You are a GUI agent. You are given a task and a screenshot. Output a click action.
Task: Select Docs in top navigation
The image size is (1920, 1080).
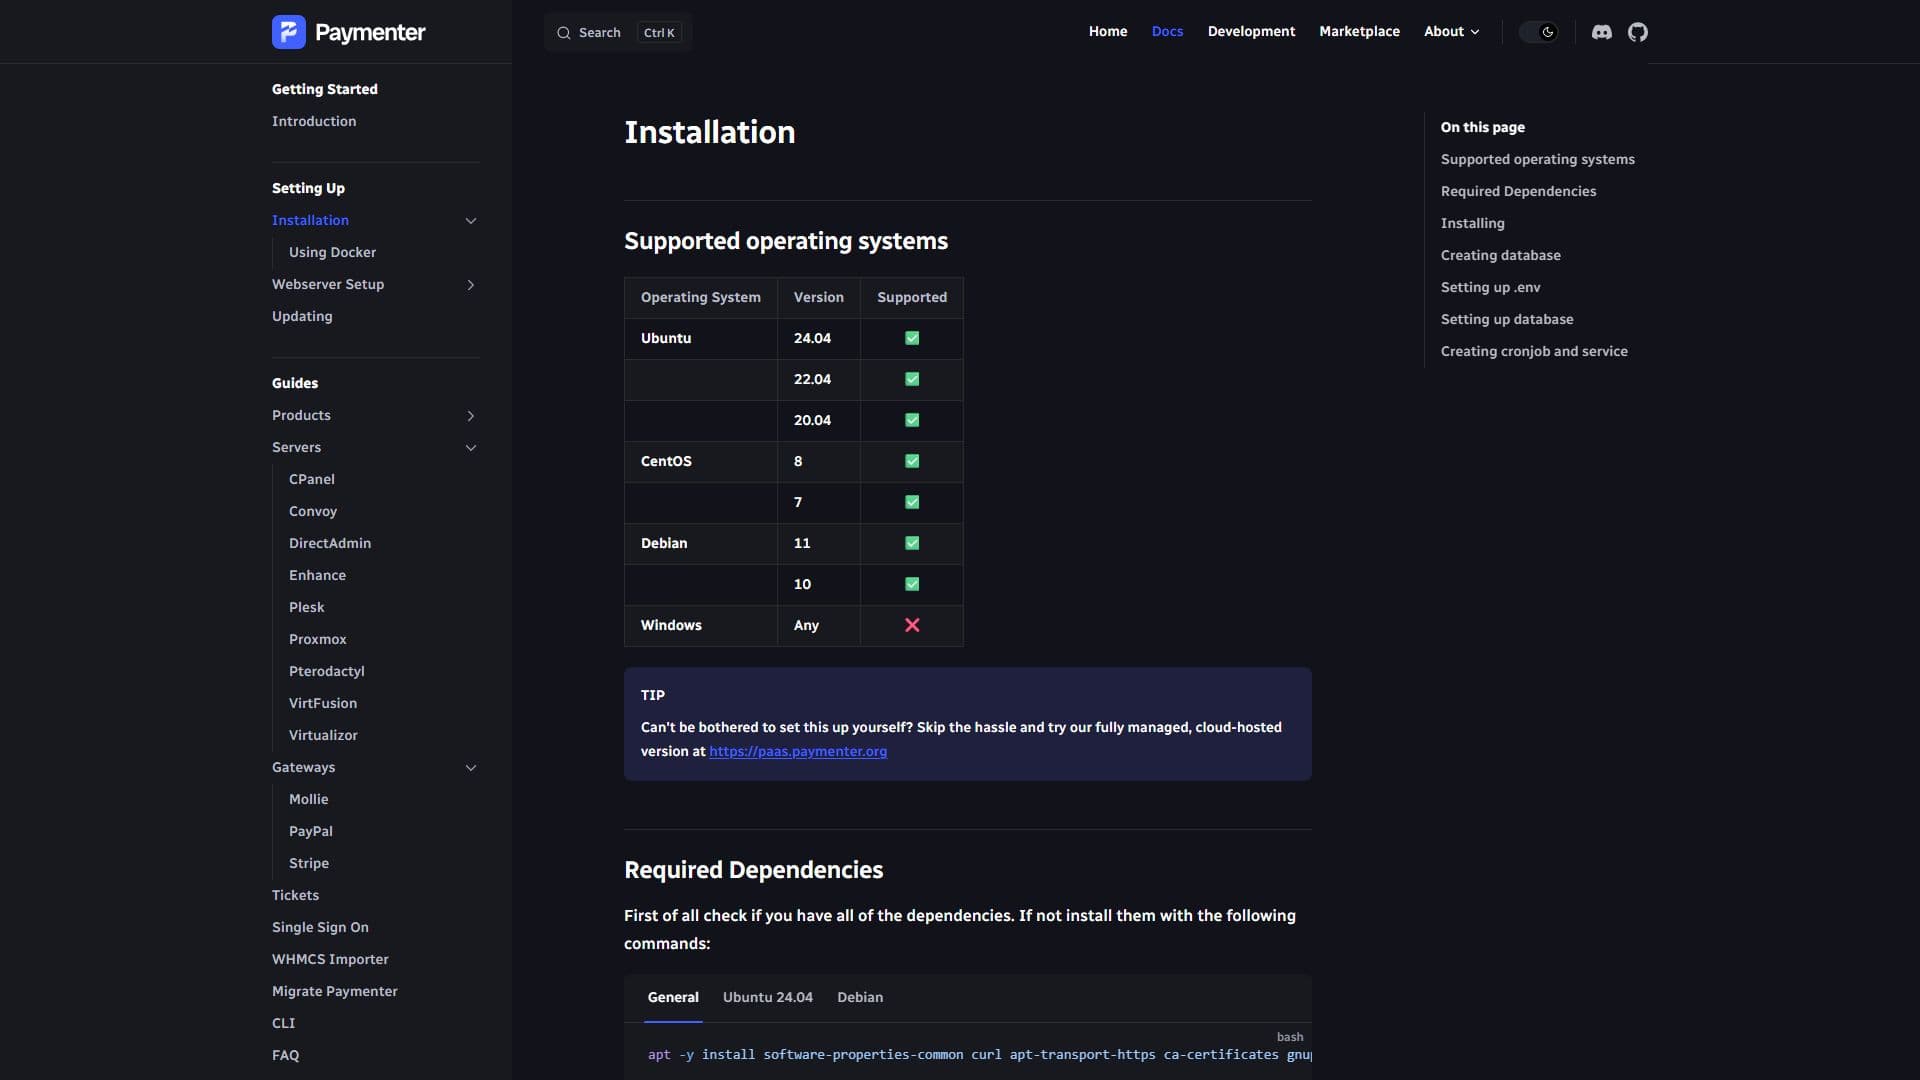(1167, 32)
